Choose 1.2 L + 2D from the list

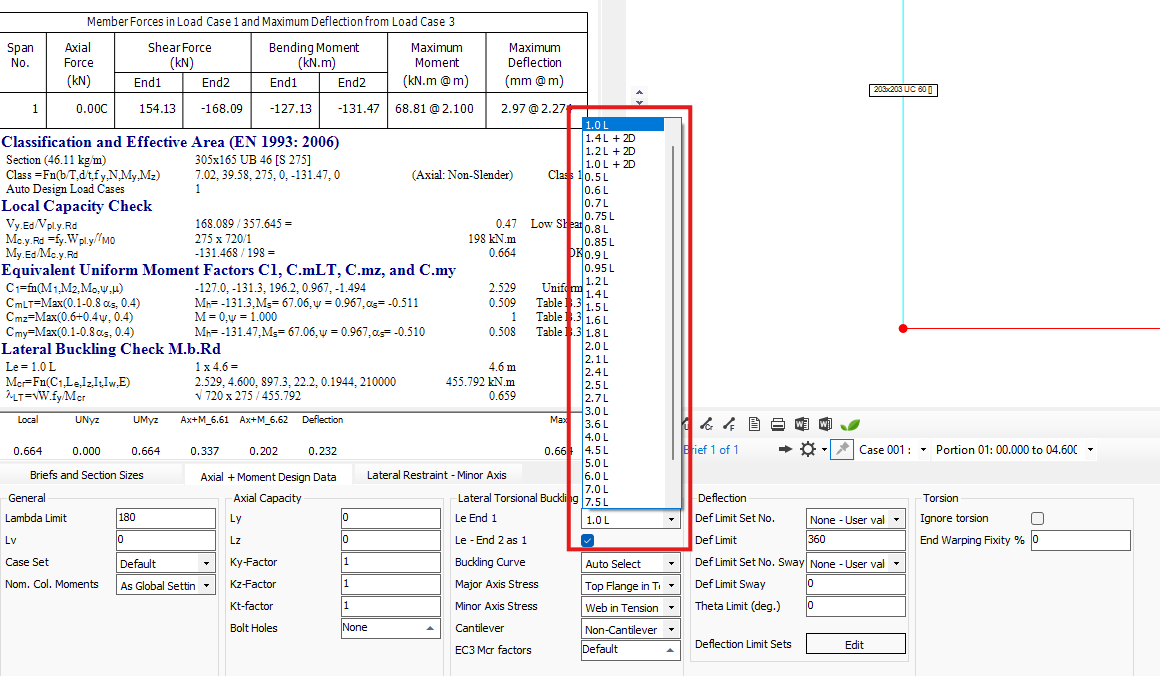pos(623,151)
